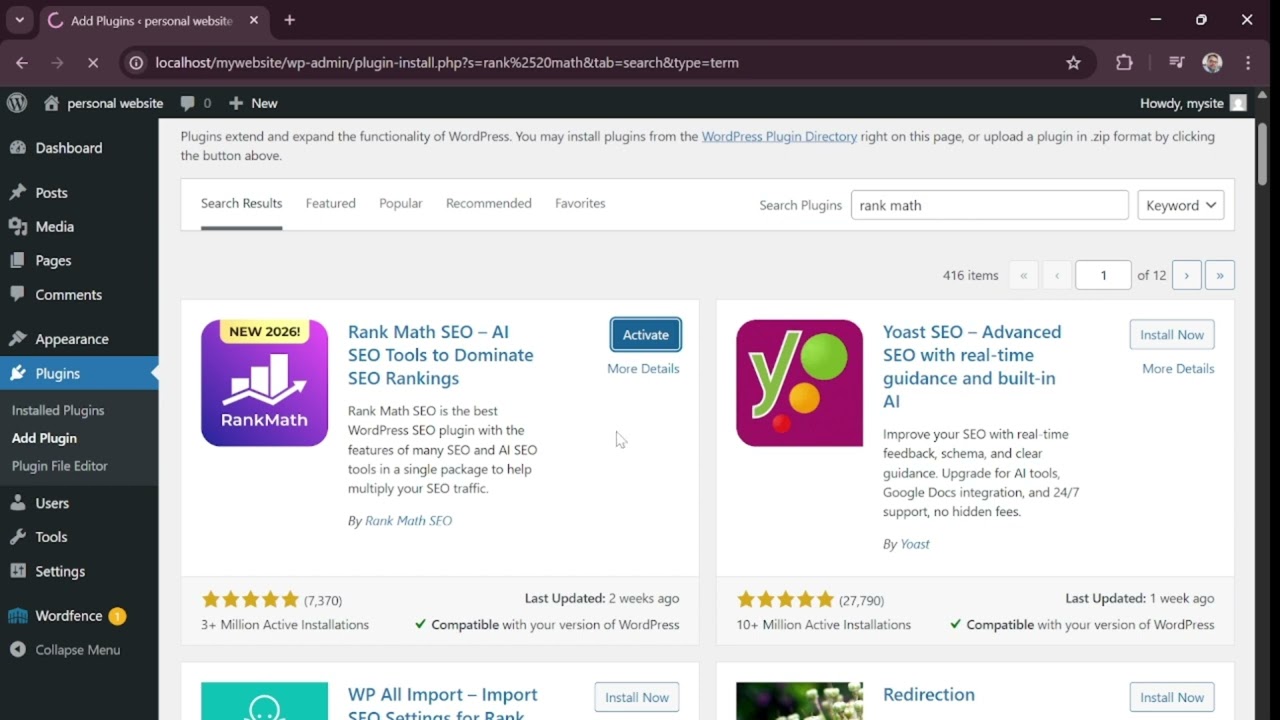The height and width of the screenshot is (720, 1280).
Task: Open the WordPress logo menu
Action: coord(17,103)
